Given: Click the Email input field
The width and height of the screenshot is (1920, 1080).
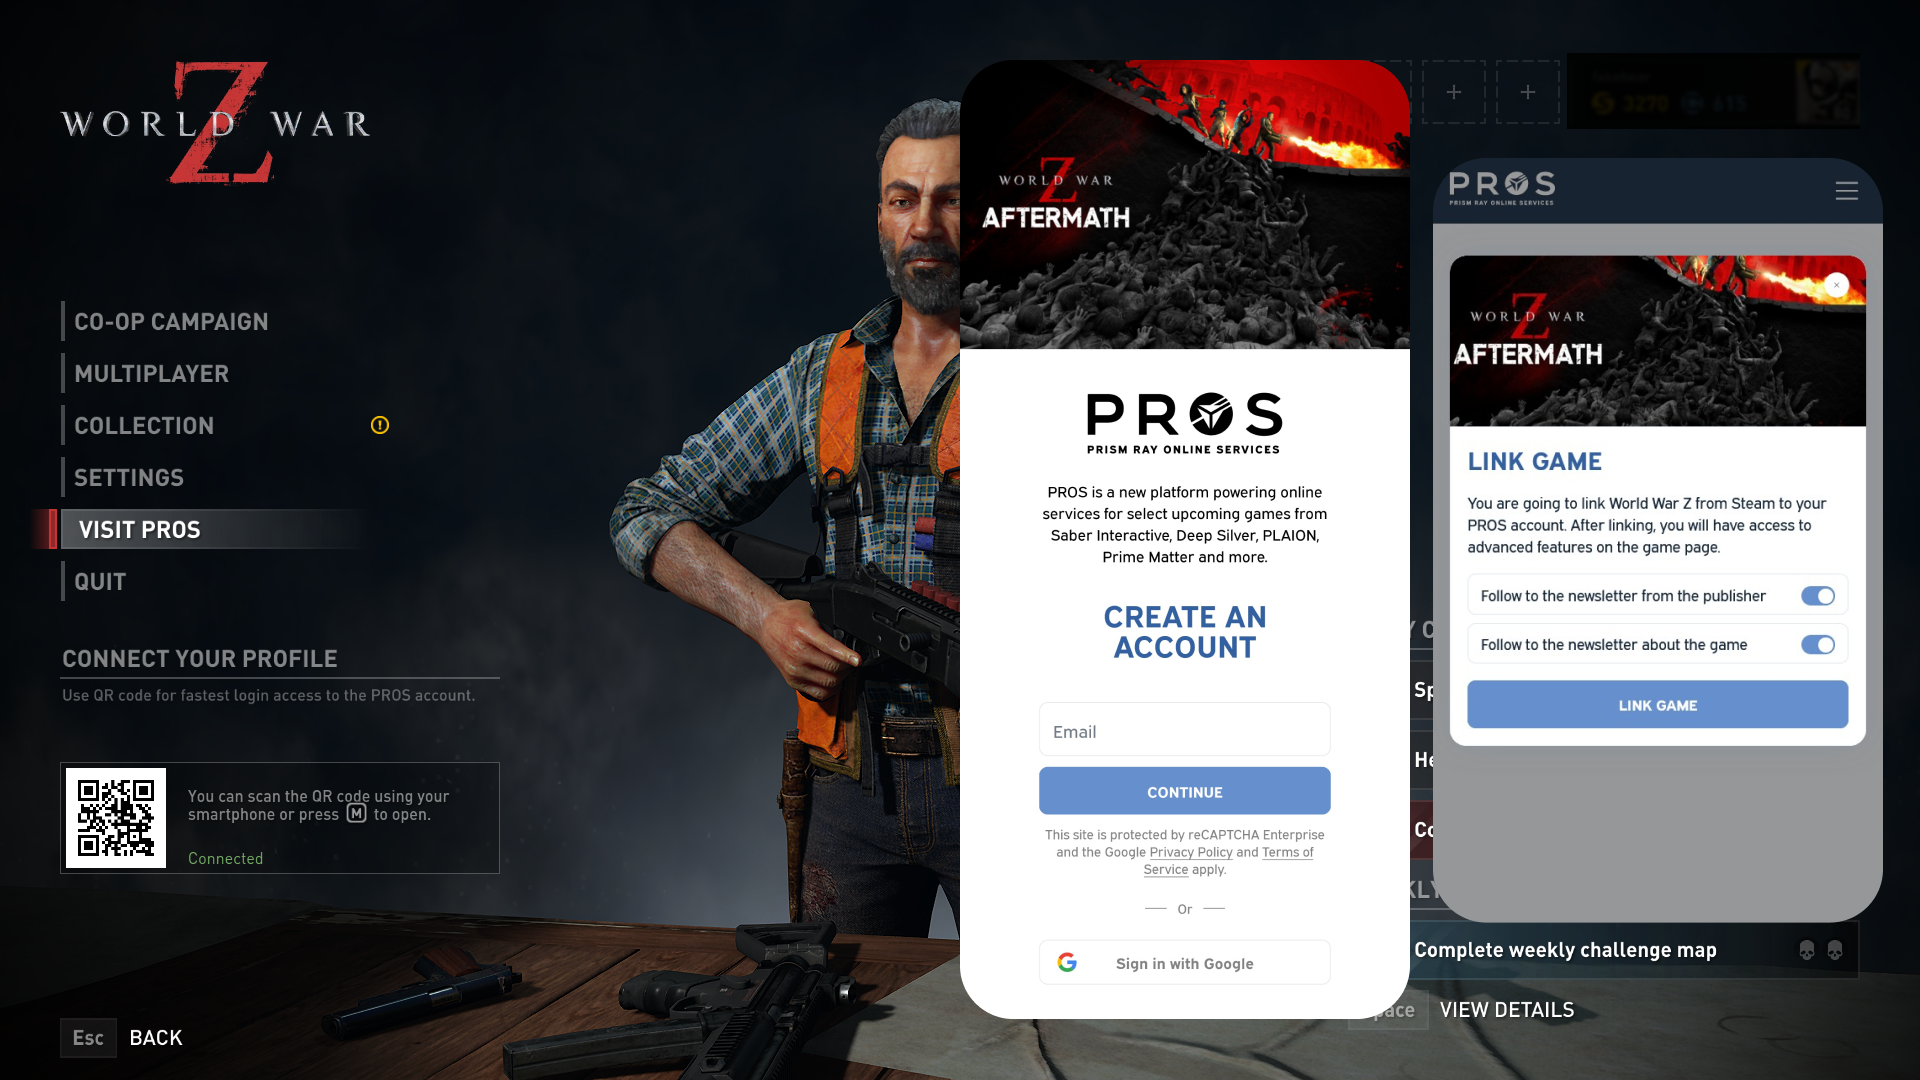Looking at the screenshot, I should coord(1184,731).
